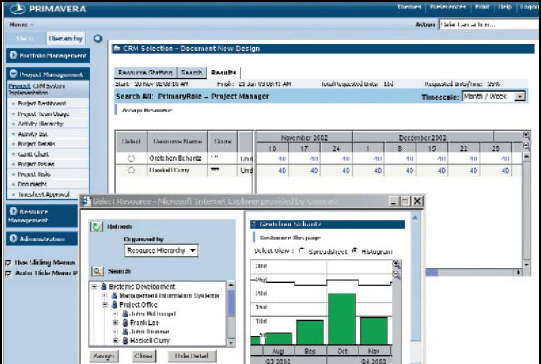Expand Resource Management section arrow icon
Image resolution: width=541 pixels, height=364 pixels.
tap(13, 211)
